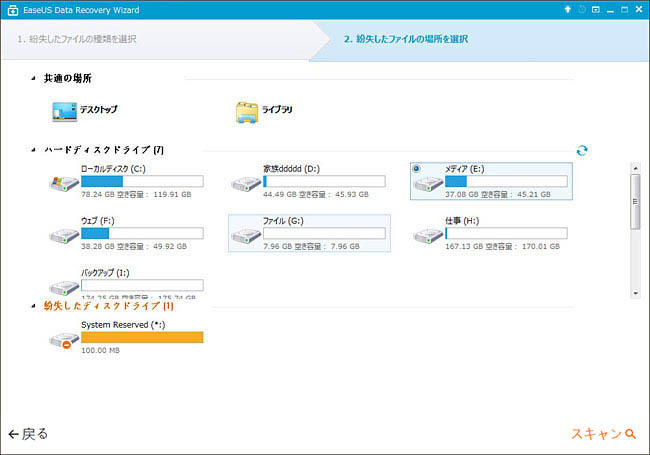Click the EaseUS app logo icon
The height and width of the screenshot is (455, 650).
[x=13, y=10]
